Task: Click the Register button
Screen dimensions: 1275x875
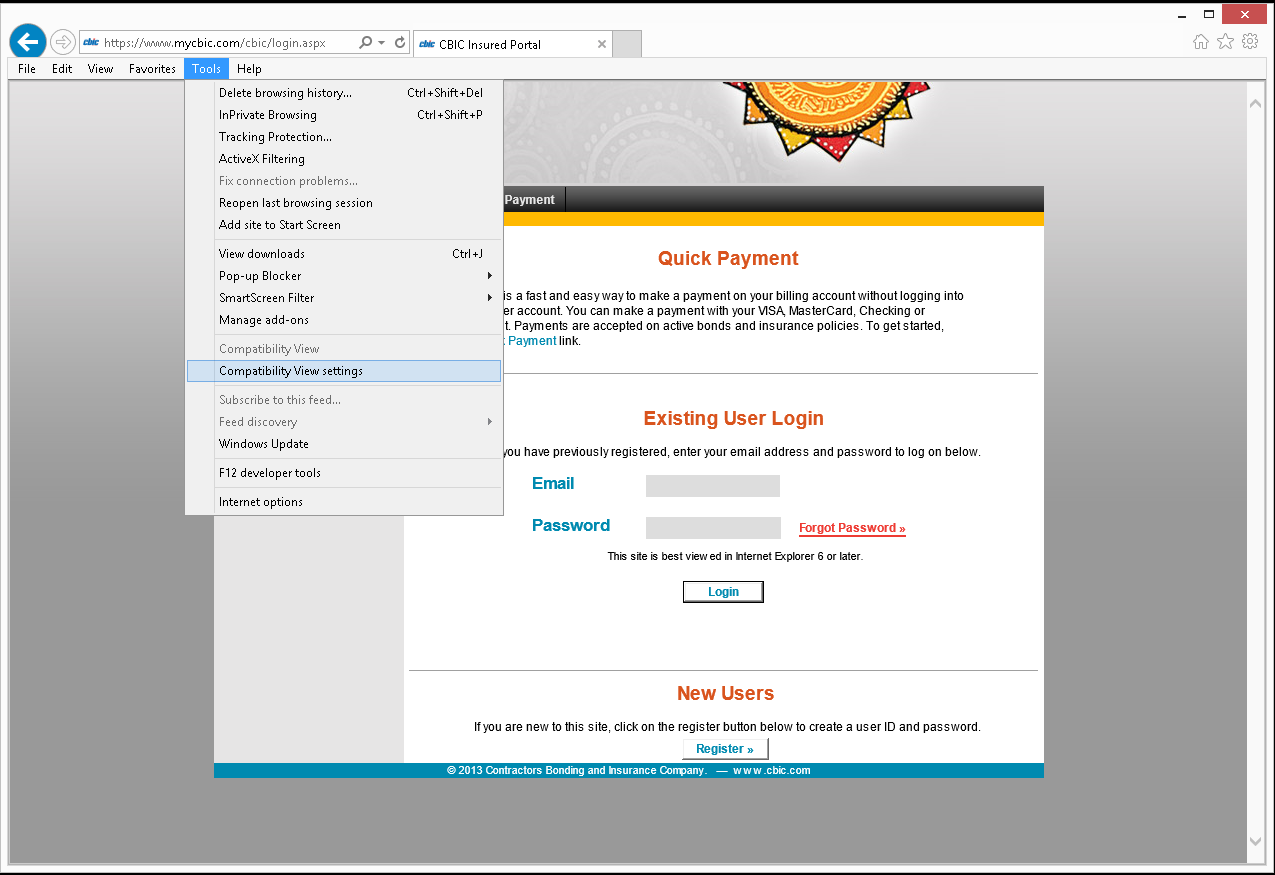Action: click(725, 749)
